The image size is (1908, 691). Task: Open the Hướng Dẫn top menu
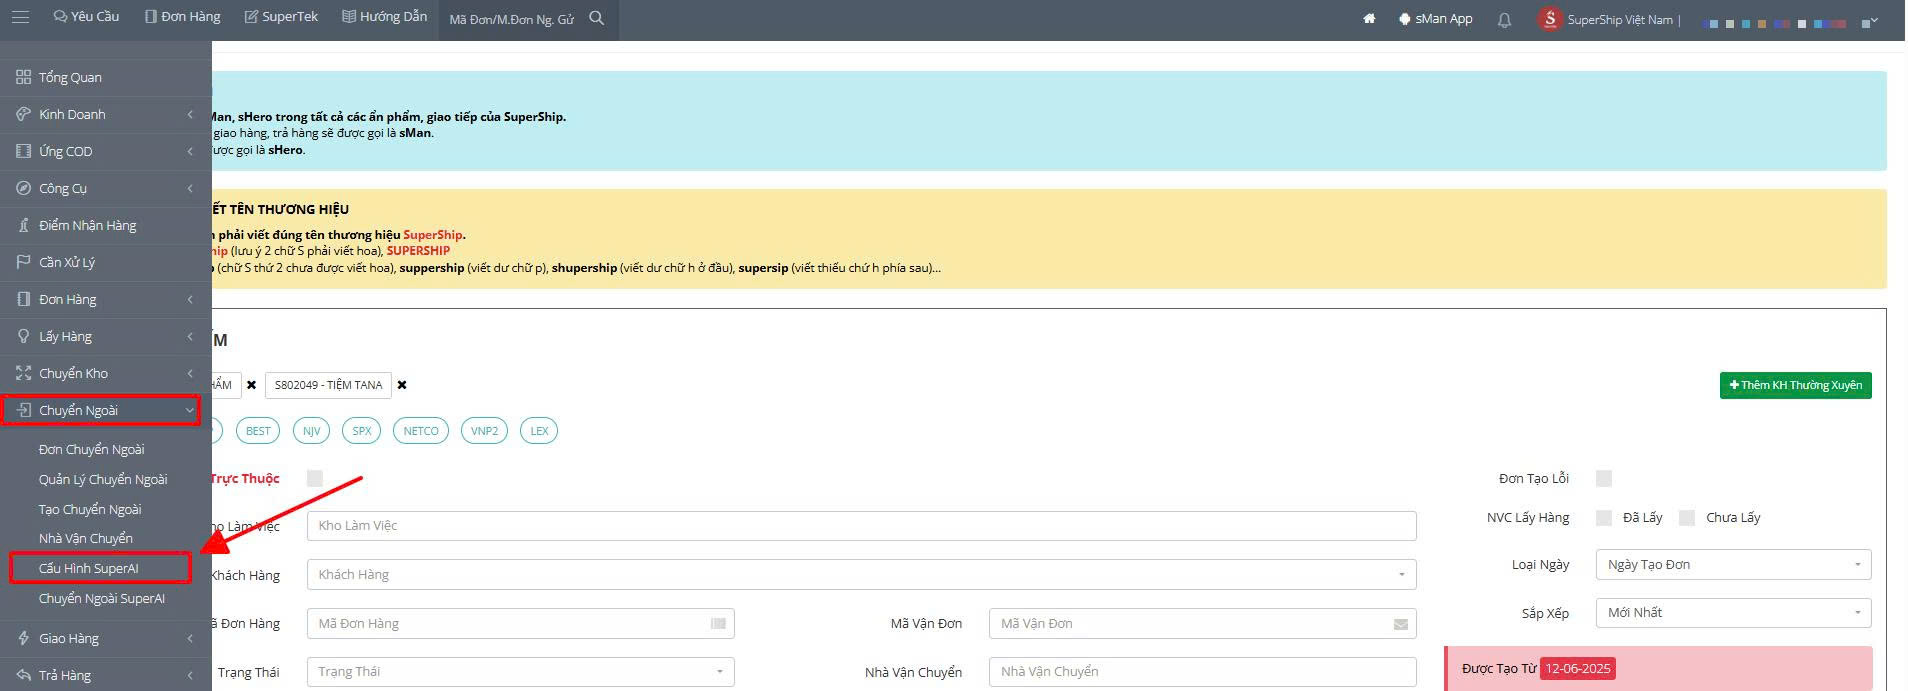(384, 17)
